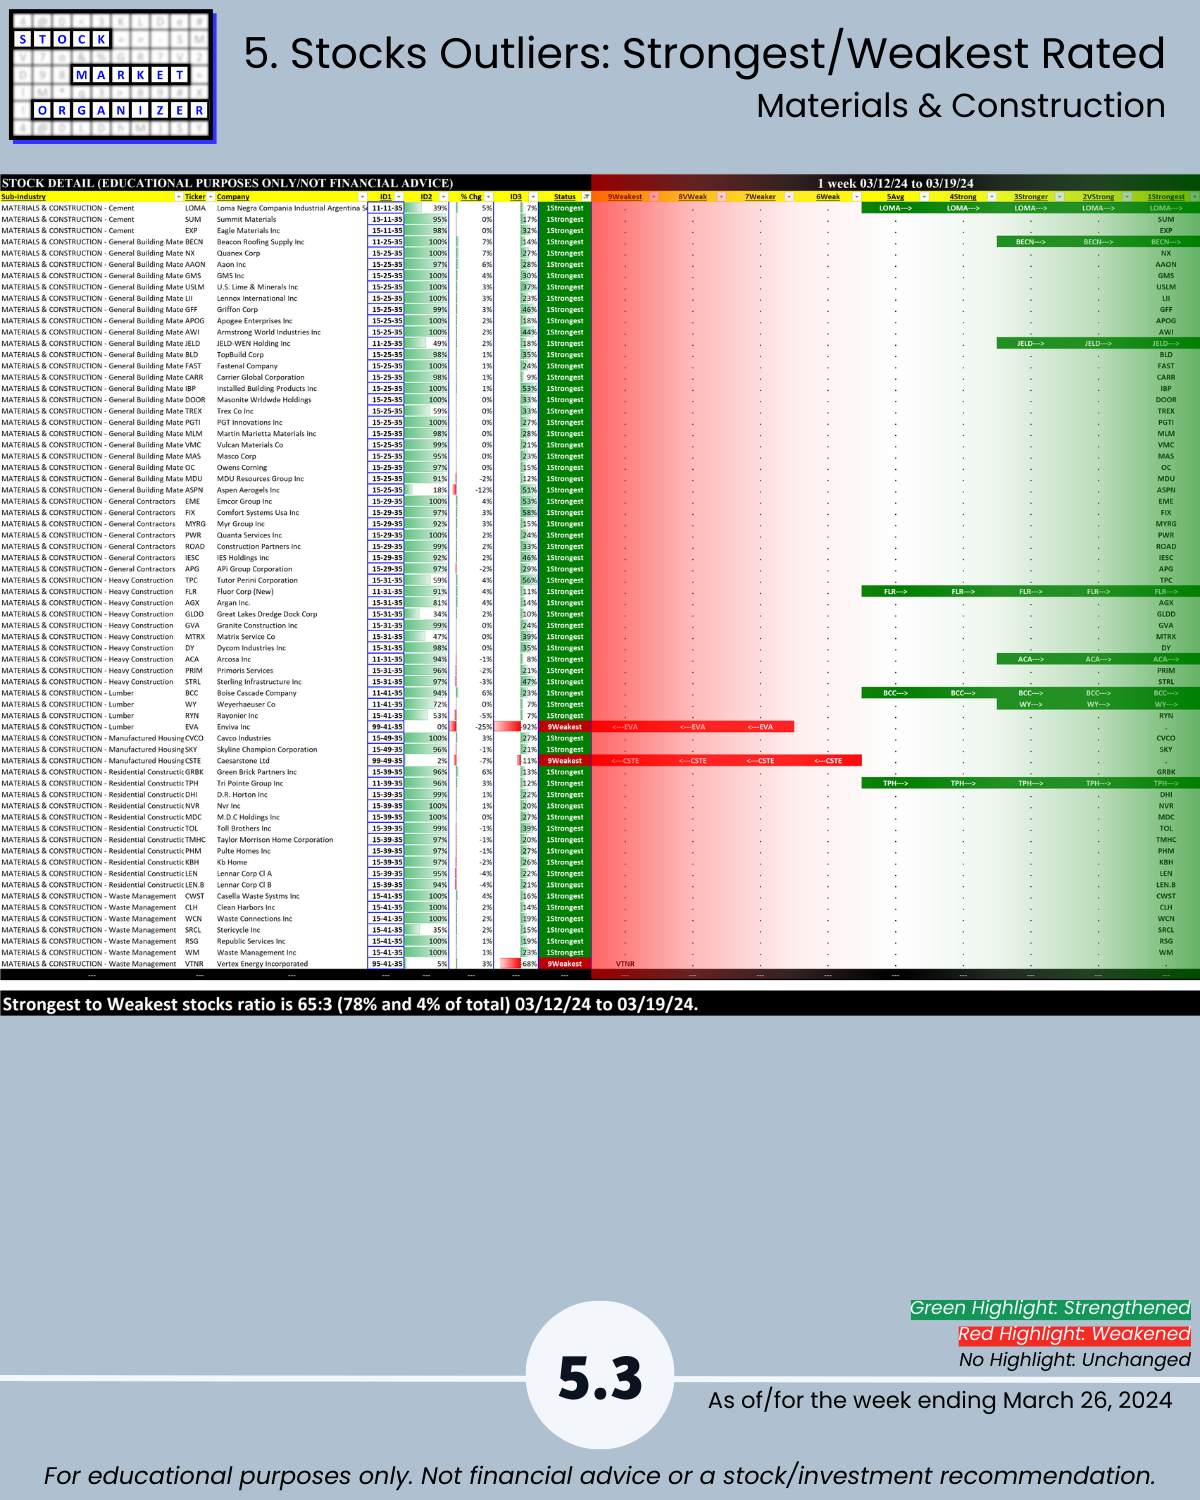Click the '1 week 03/12/24 to 03/19/24' header
Viewport: 1200px width, 1500px height.
[895, 183]
